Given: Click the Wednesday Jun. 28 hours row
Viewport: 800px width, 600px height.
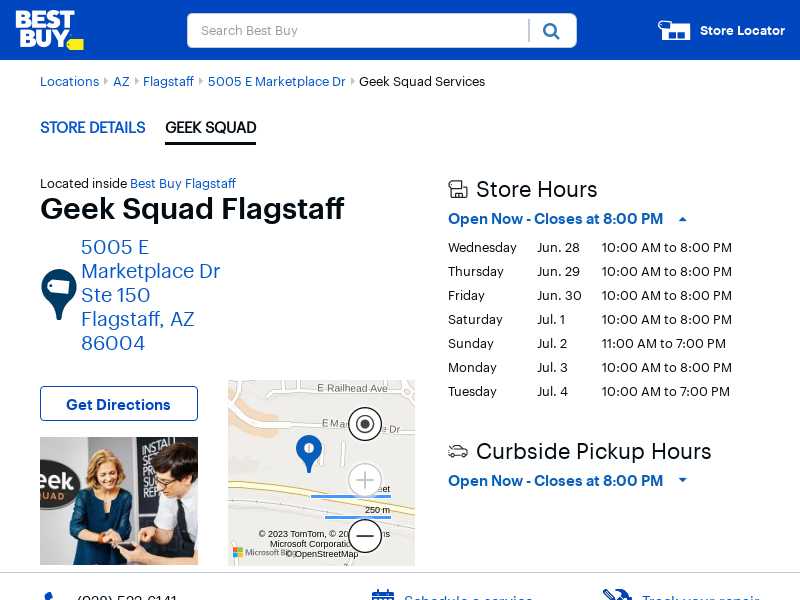Looking at the screenshot, I should point(590,247).
